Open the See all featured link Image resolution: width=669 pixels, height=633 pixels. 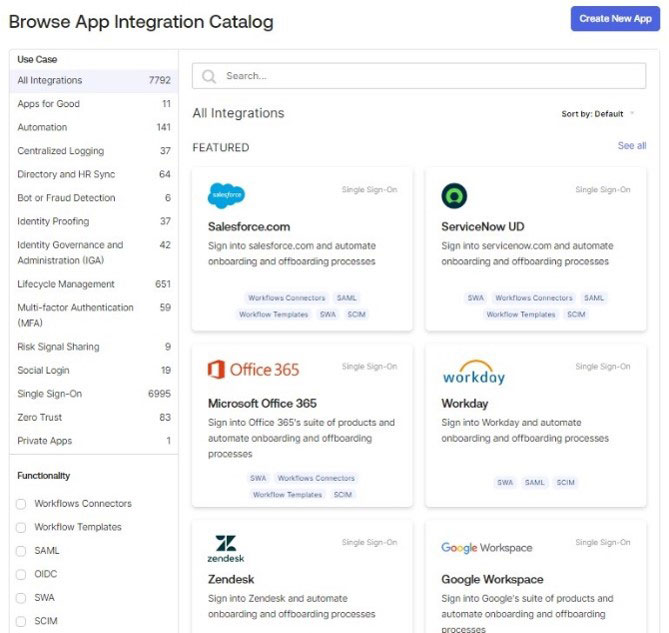pos(631,146)
